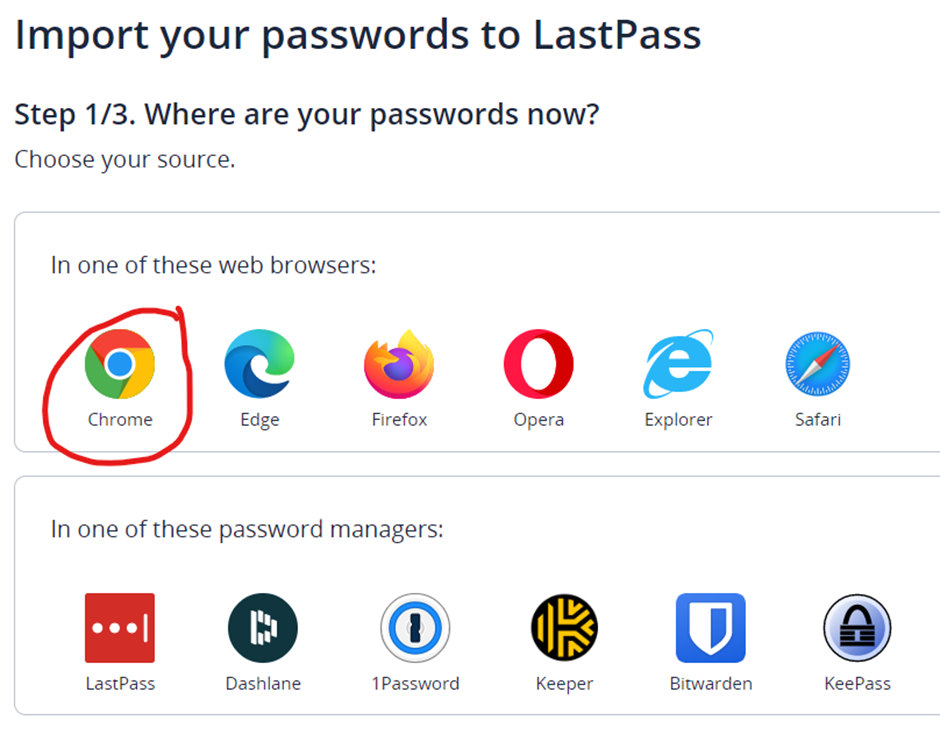940x735 pixels.
Task: Click the 1Password text label
Action: coord(415,683)
